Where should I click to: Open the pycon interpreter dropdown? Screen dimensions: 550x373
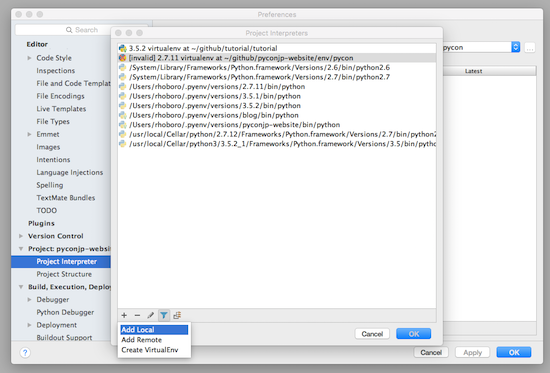(x=515, y=47)
